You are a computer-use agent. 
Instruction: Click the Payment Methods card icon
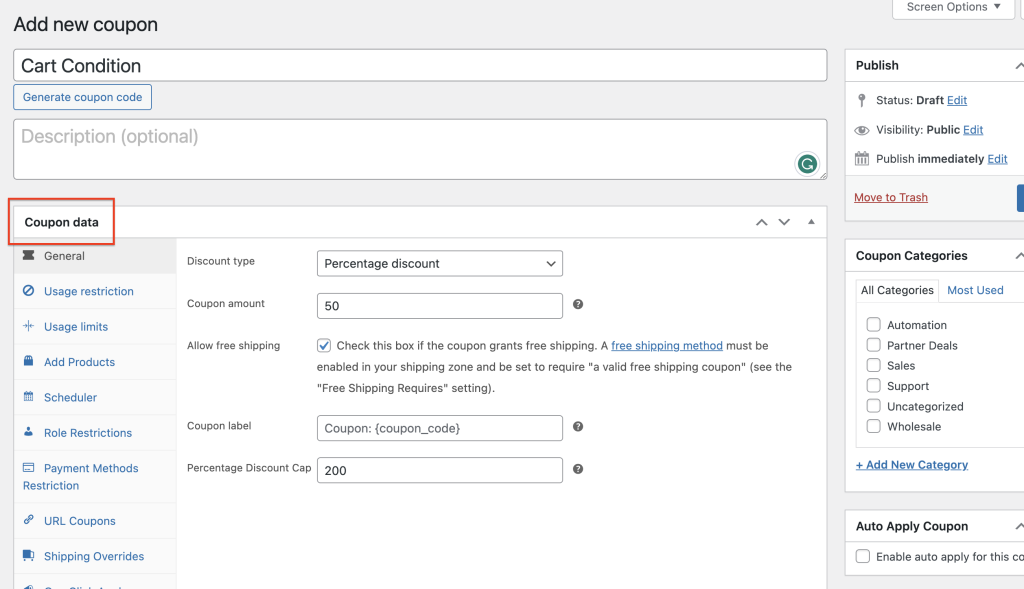click(29, 468)
